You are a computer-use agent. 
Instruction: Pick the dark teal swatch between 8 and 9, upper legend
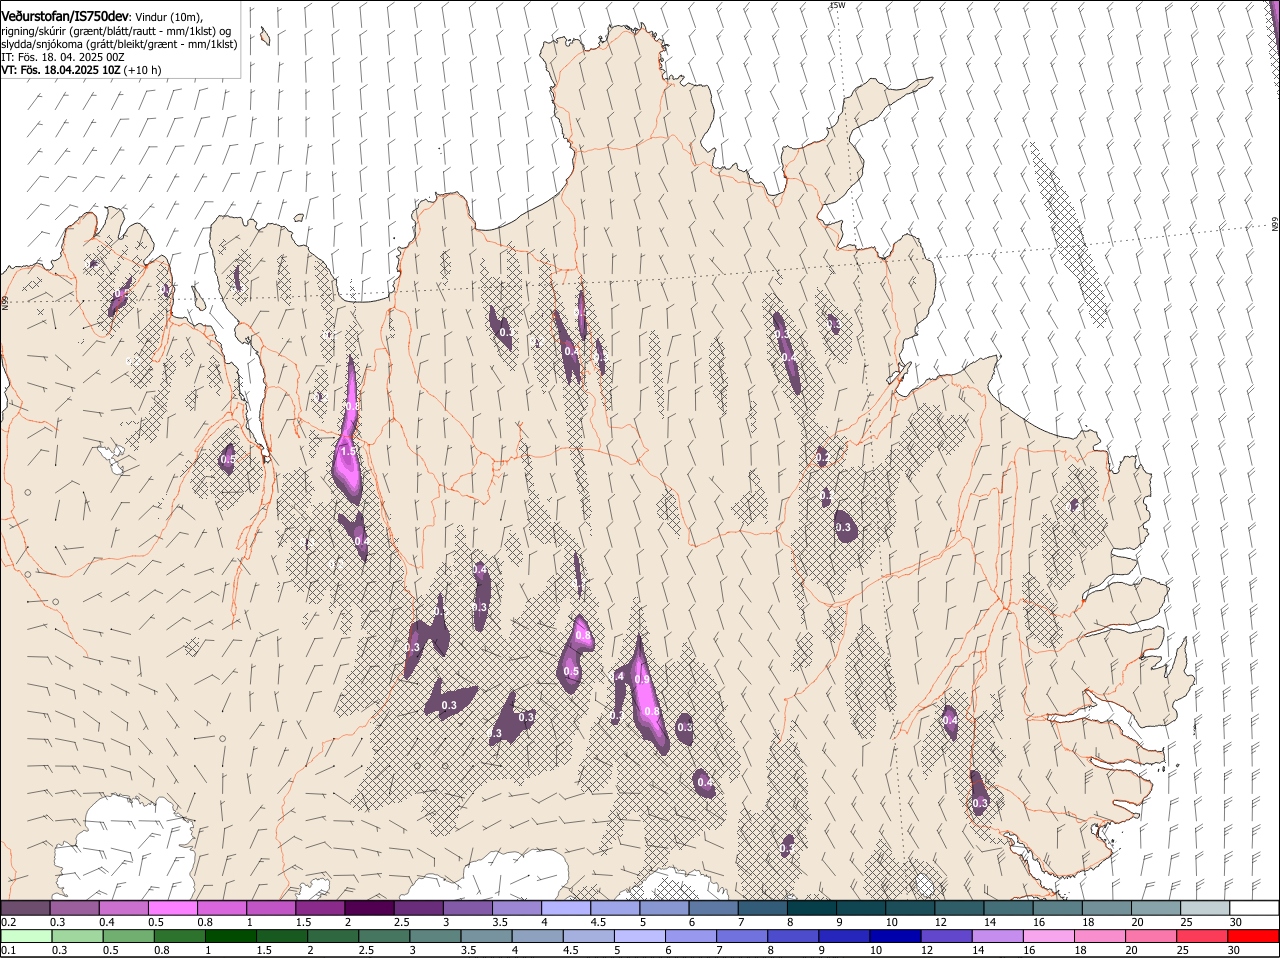pyautogui.click(x=812, y=908)
